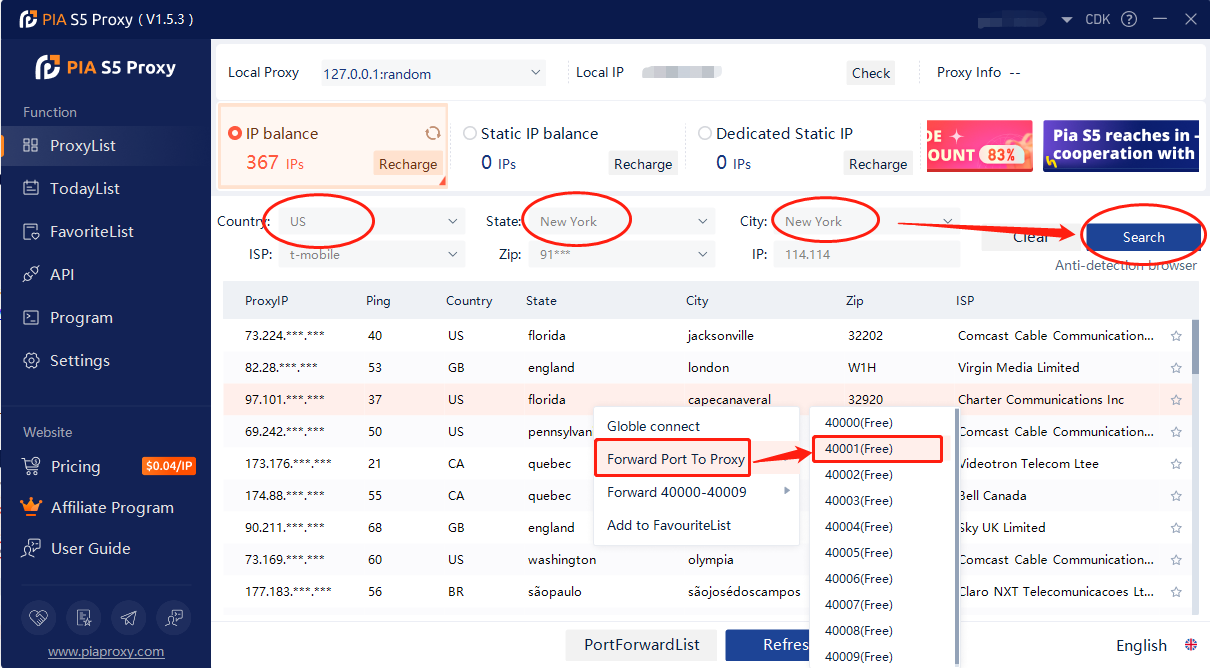Favorite the Sky UK Limited proxy star
1210x668 pixels.
point(1176,528)
